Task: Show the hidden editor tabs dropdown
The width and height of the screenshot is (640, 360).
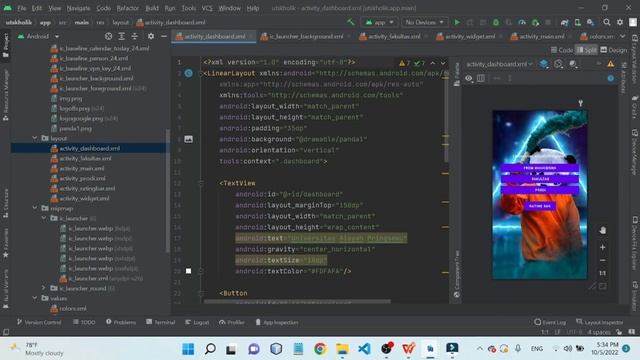Action: pos(622,36)
